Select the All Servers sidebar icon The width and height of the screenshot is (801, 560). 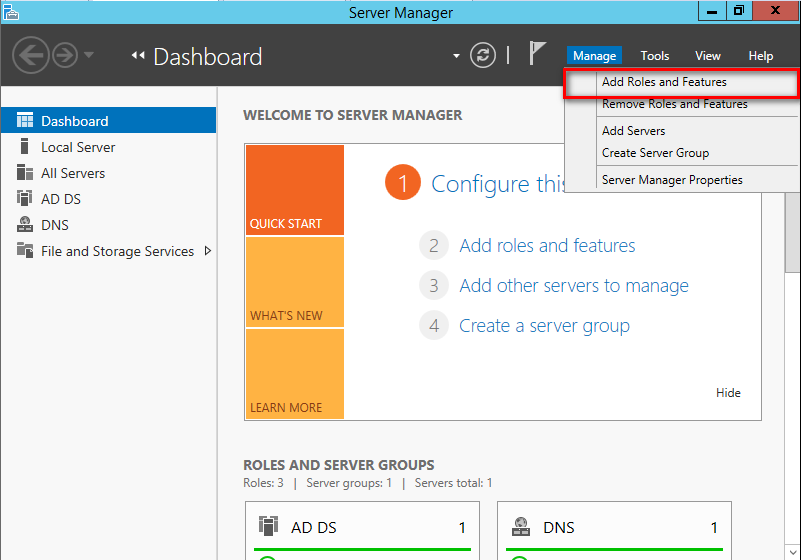coord(25,173)
